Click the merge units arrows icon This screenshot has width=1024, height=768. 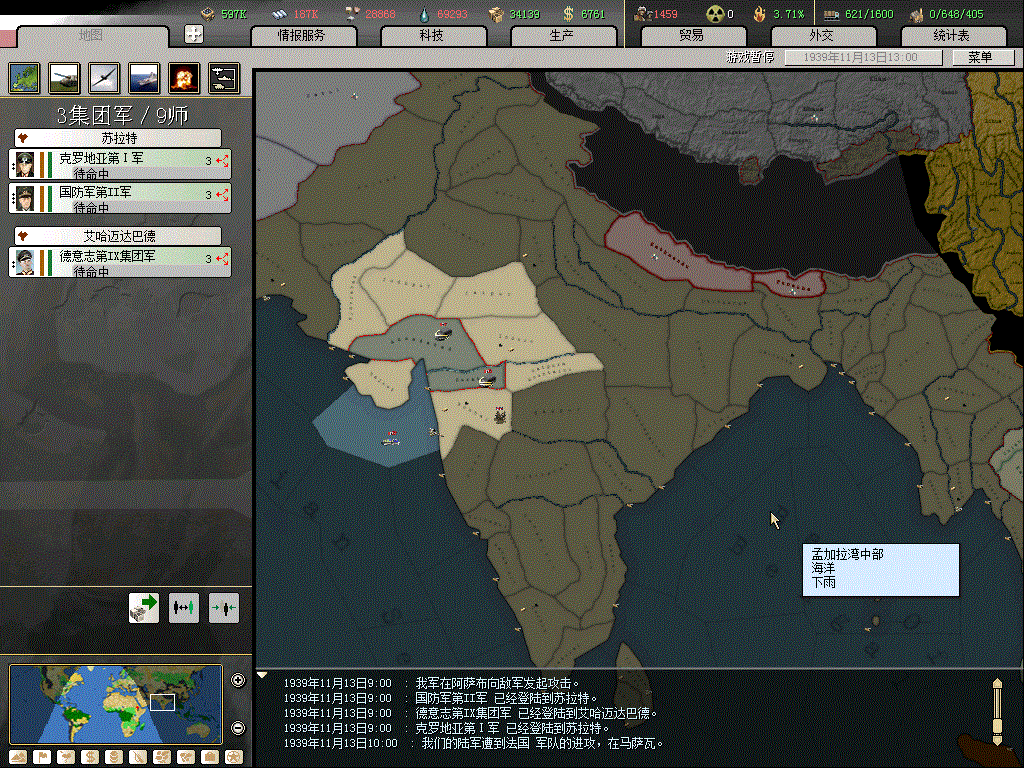point(224,607)
